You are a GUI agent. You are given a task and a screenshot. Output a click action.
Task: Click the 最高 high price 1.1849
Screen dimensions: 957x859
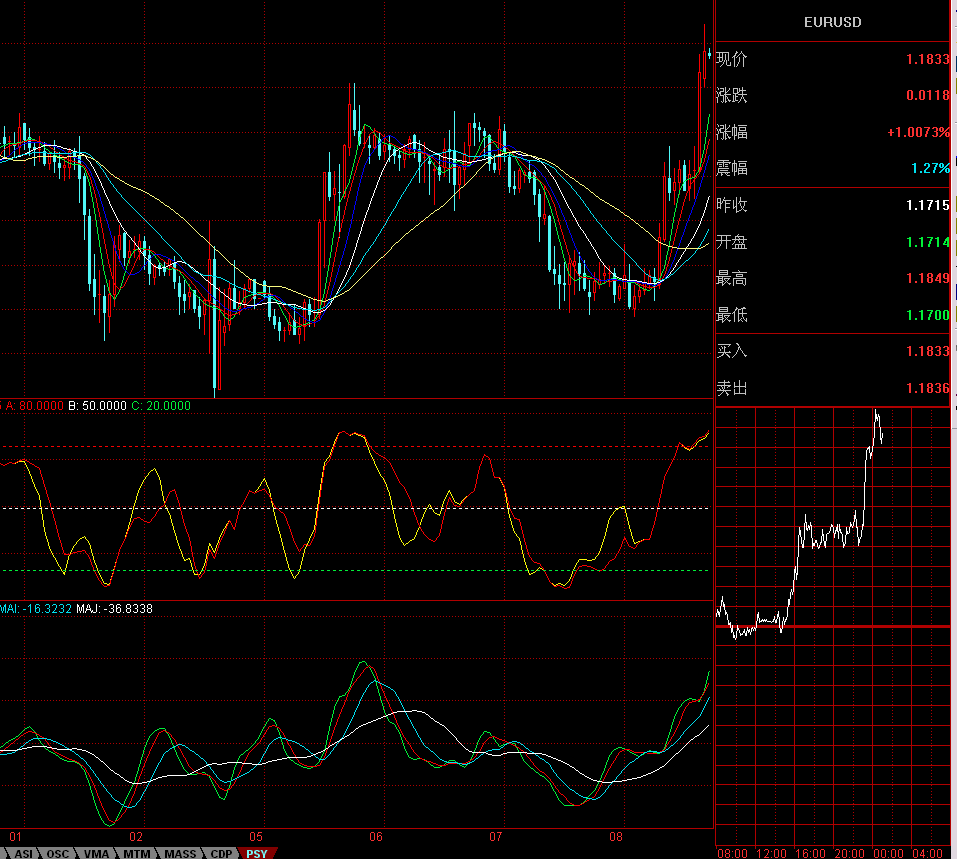pyautogui.click(x=927, y=279)
